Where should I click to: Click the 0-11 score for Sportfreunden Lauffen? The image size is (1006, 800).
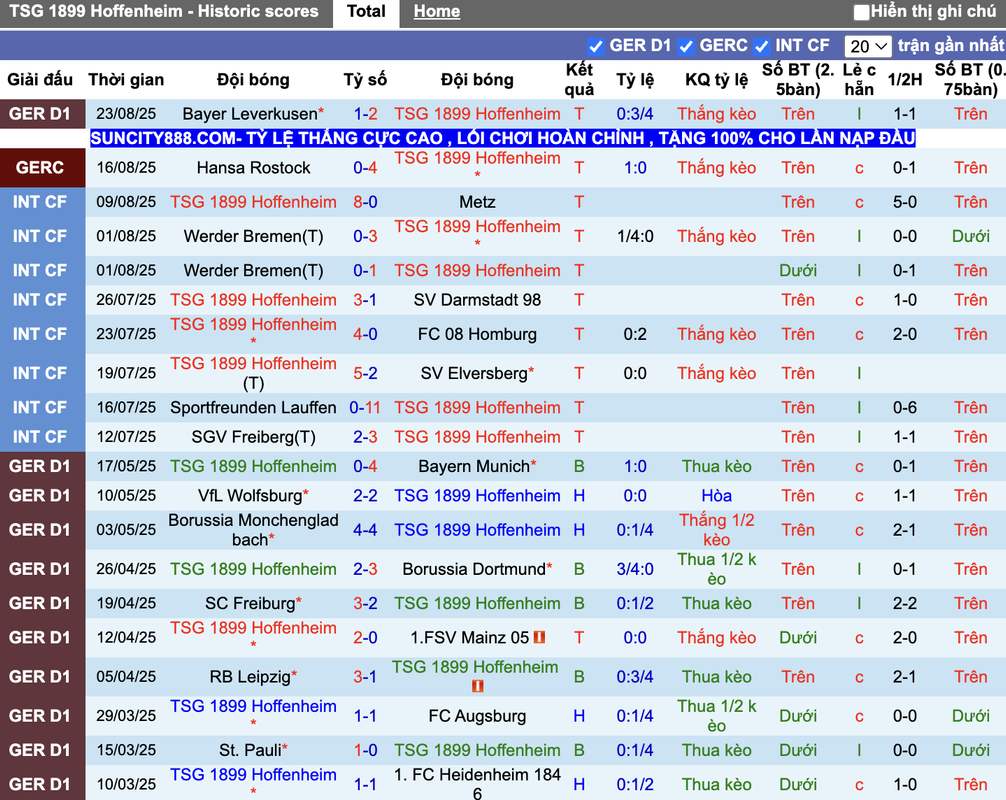point(365,408)
